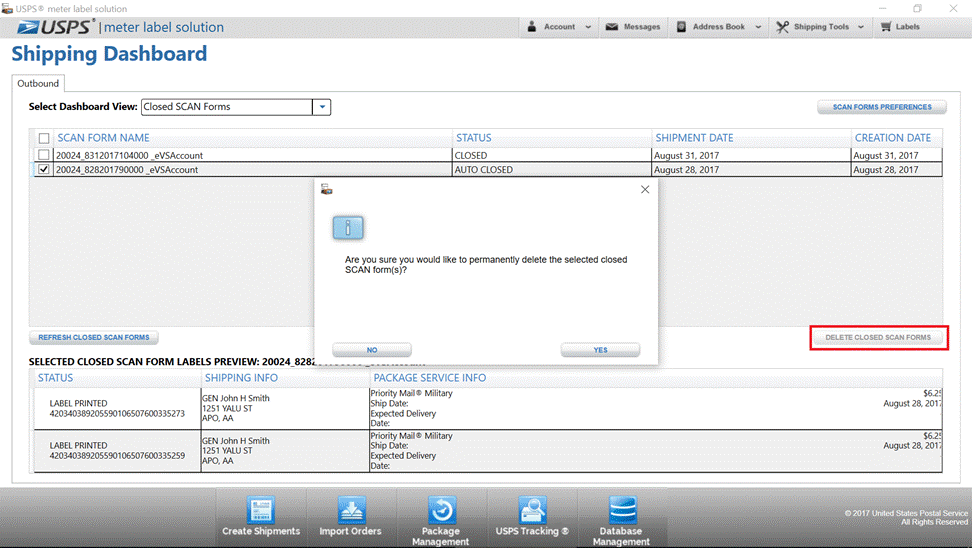Viewport: 972px width, 548px height.
Task: Click August 31, 2017 shipment date cell
Action: 751,156
